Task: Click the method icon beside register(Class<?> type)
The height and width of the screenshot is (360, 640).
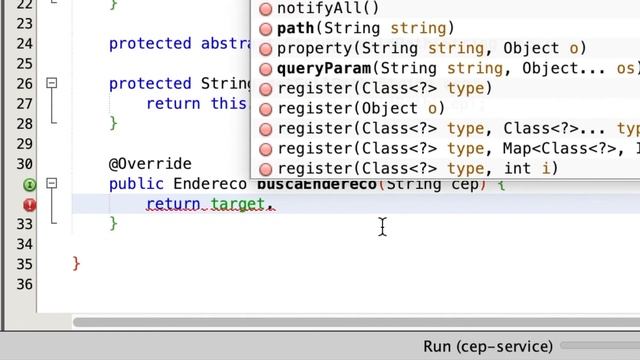Action: coord(266,89)
